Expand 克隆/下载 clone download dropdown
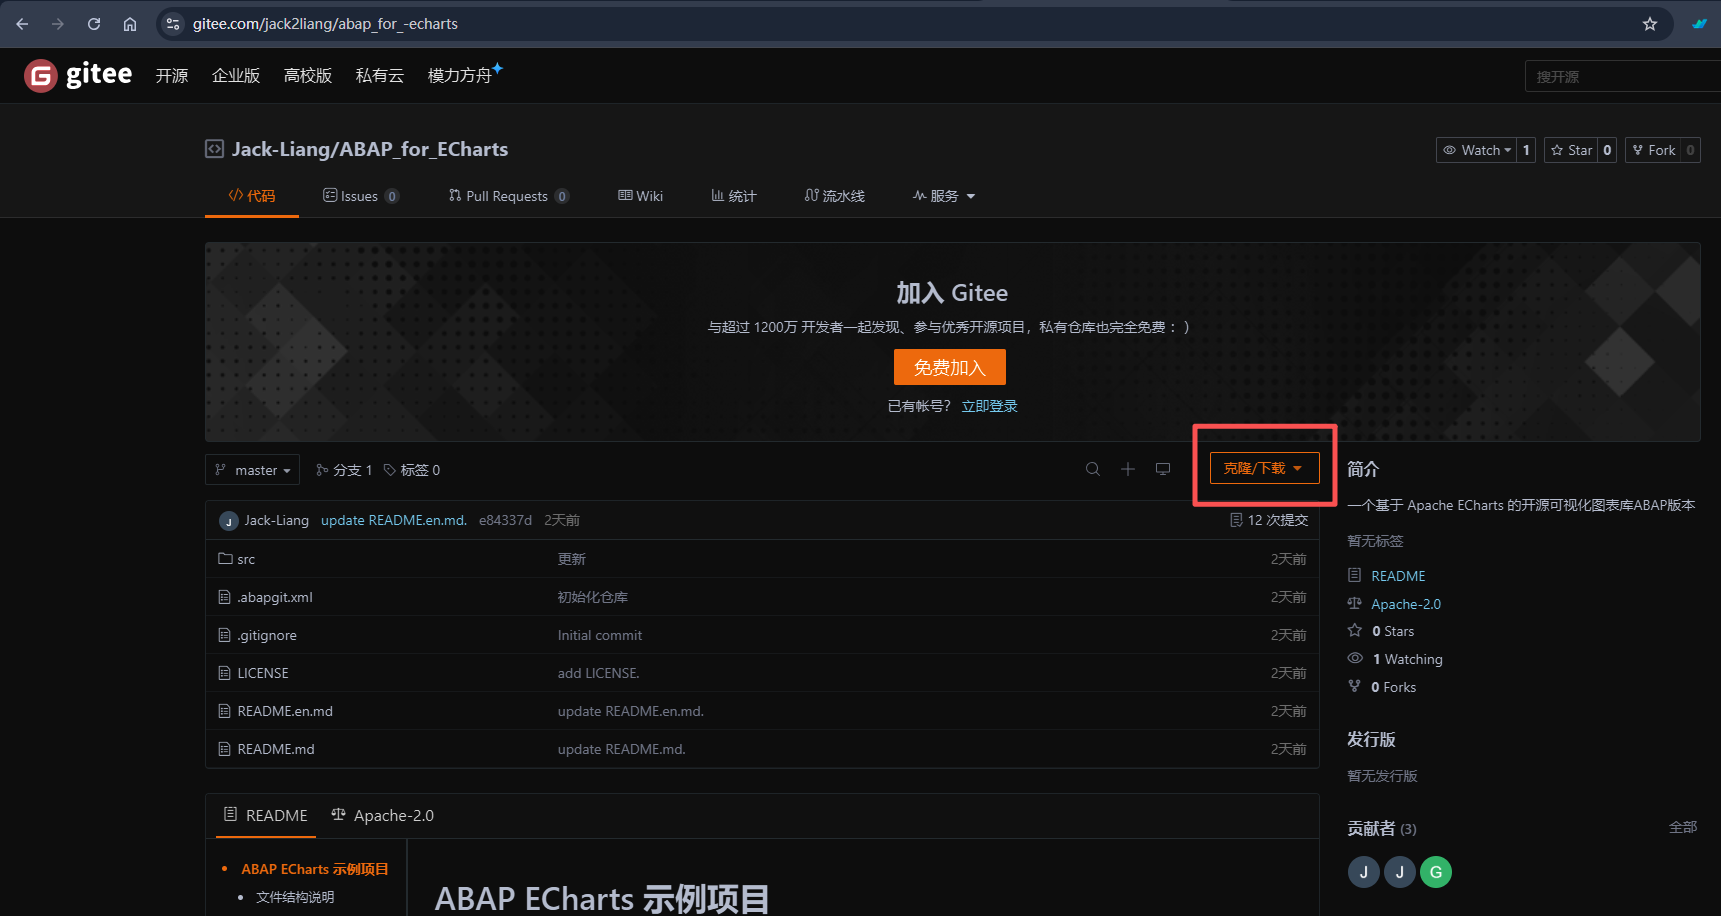1721x916 pixels. (x=1264, y=468)
